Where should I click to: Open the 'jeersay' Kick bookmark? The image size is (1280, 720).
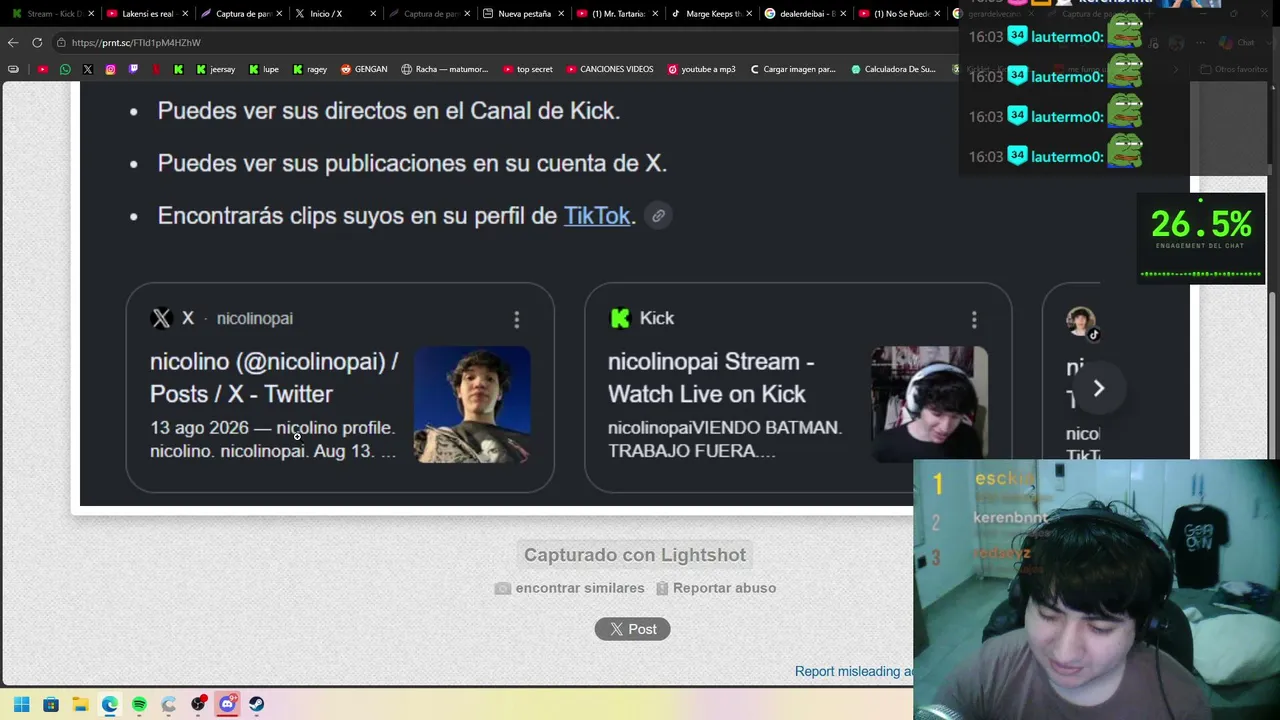coord(216,69)
